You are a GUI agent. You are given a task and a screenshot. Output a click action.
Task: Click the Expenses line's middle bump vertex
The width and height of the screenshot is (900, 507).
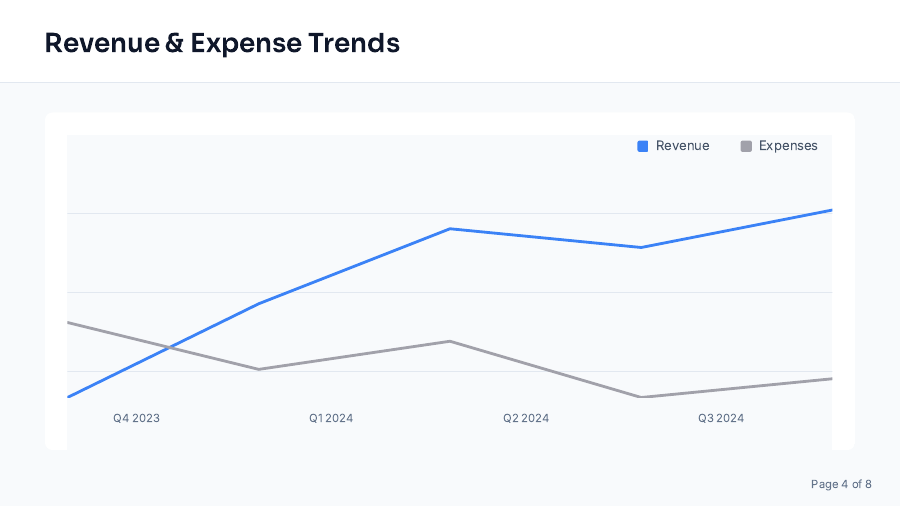[450, 341]
